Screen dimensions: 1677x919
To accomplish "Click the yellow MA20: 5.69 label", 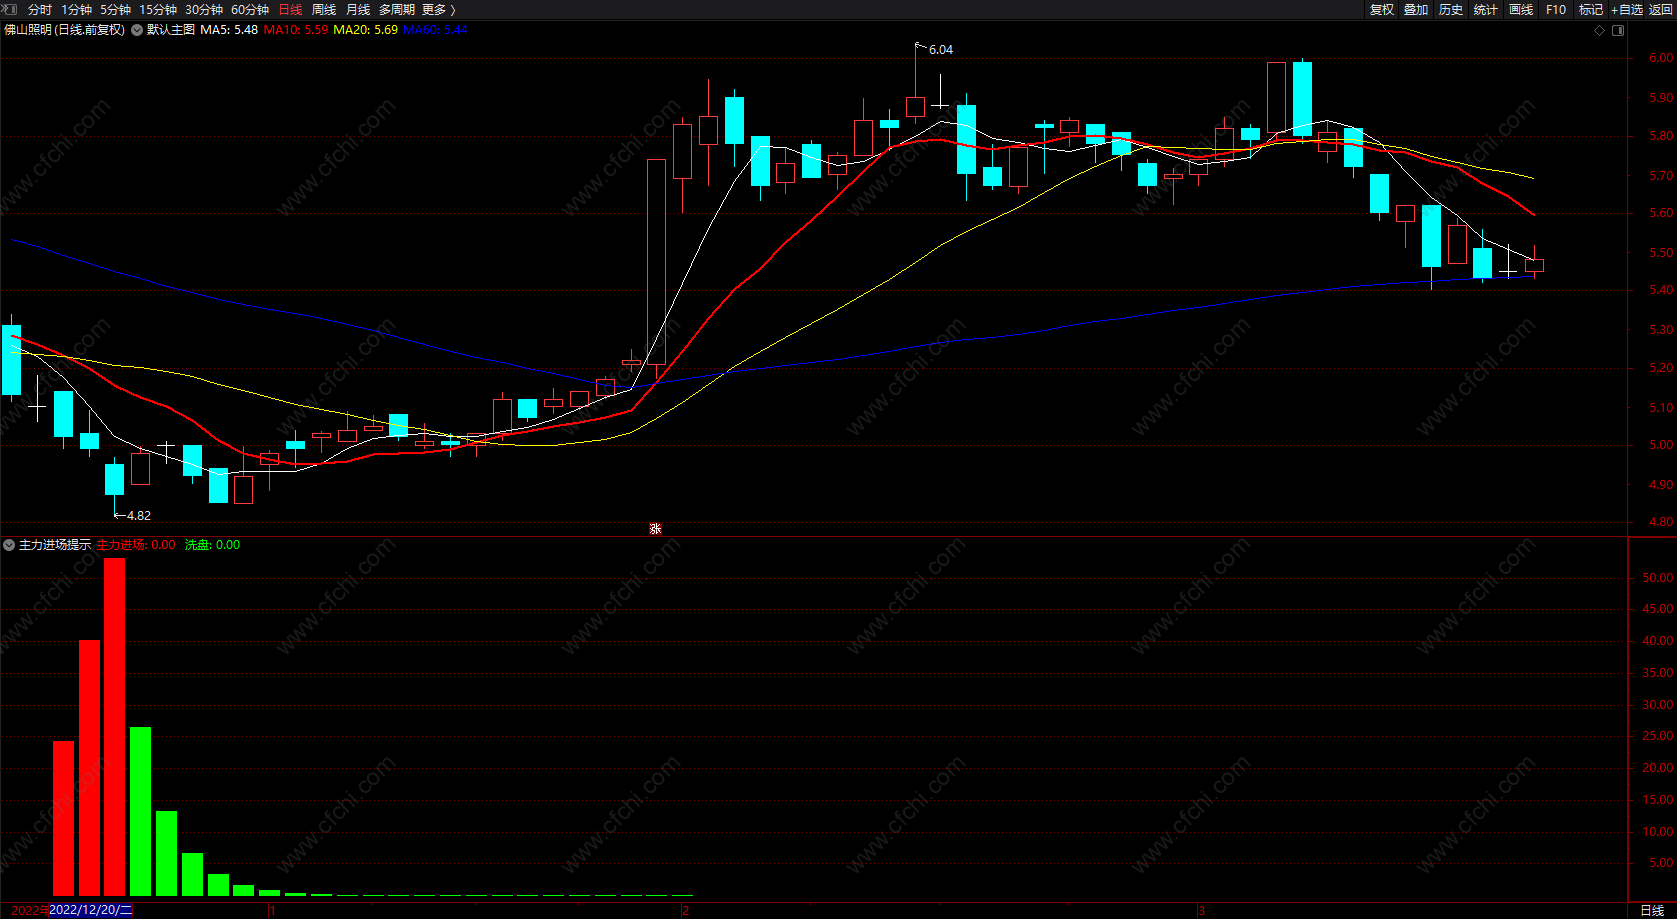I will [x=365, y=30].
